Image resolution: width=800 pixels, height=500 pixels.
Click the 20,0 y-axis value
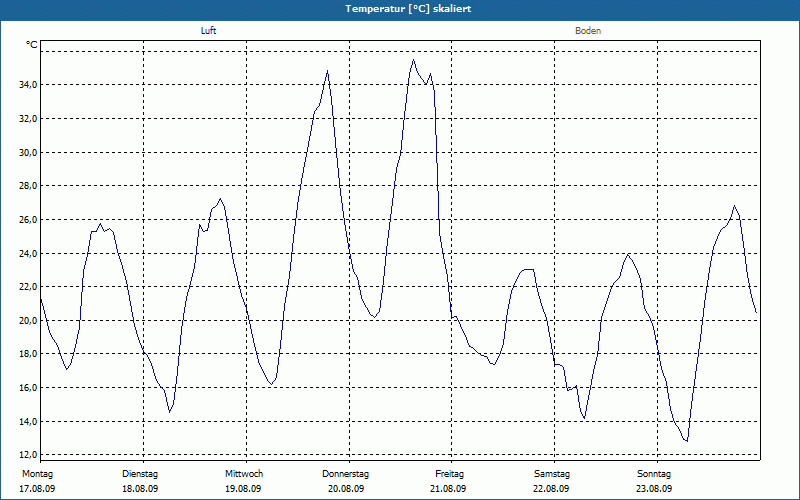(28, 320)
